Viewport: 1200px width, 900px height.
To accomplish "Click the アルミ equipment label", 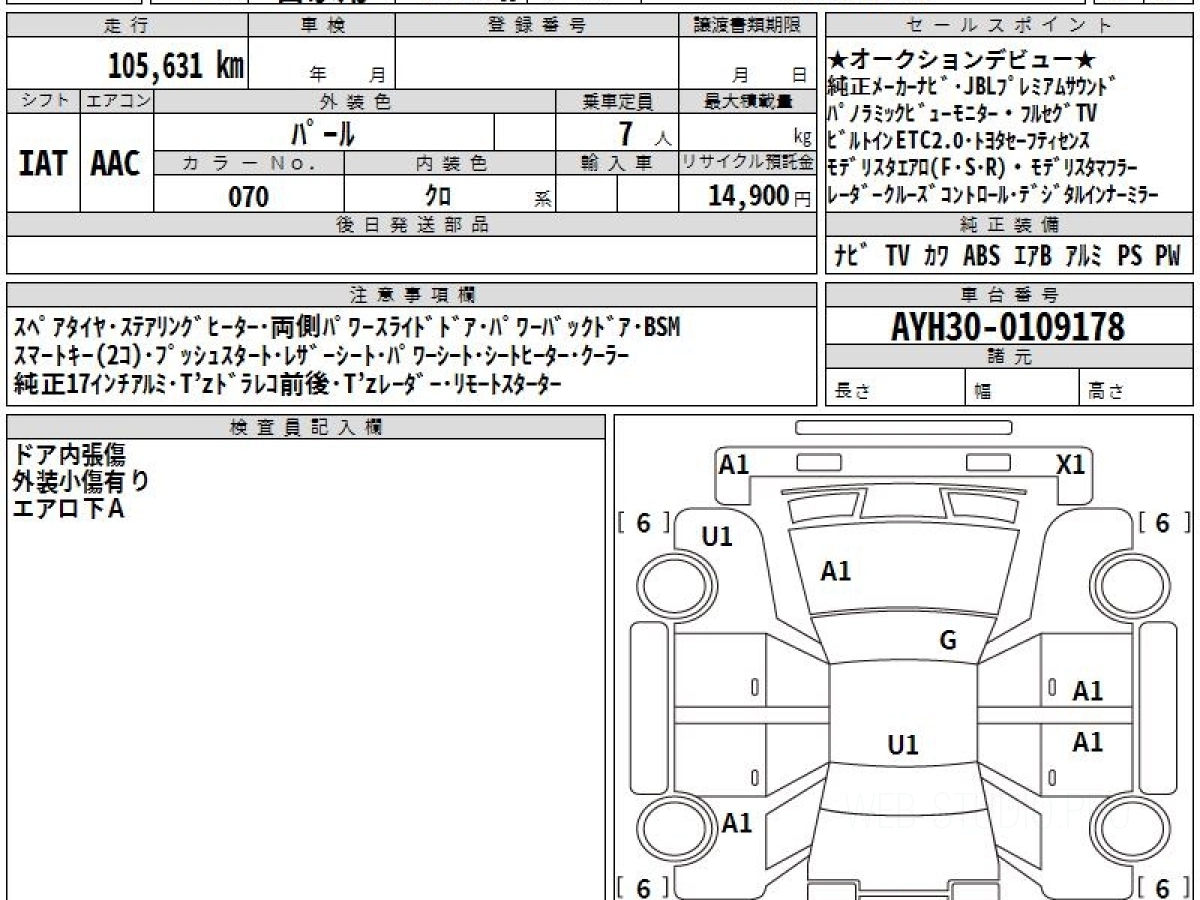I will click(x=1083, y=256).
